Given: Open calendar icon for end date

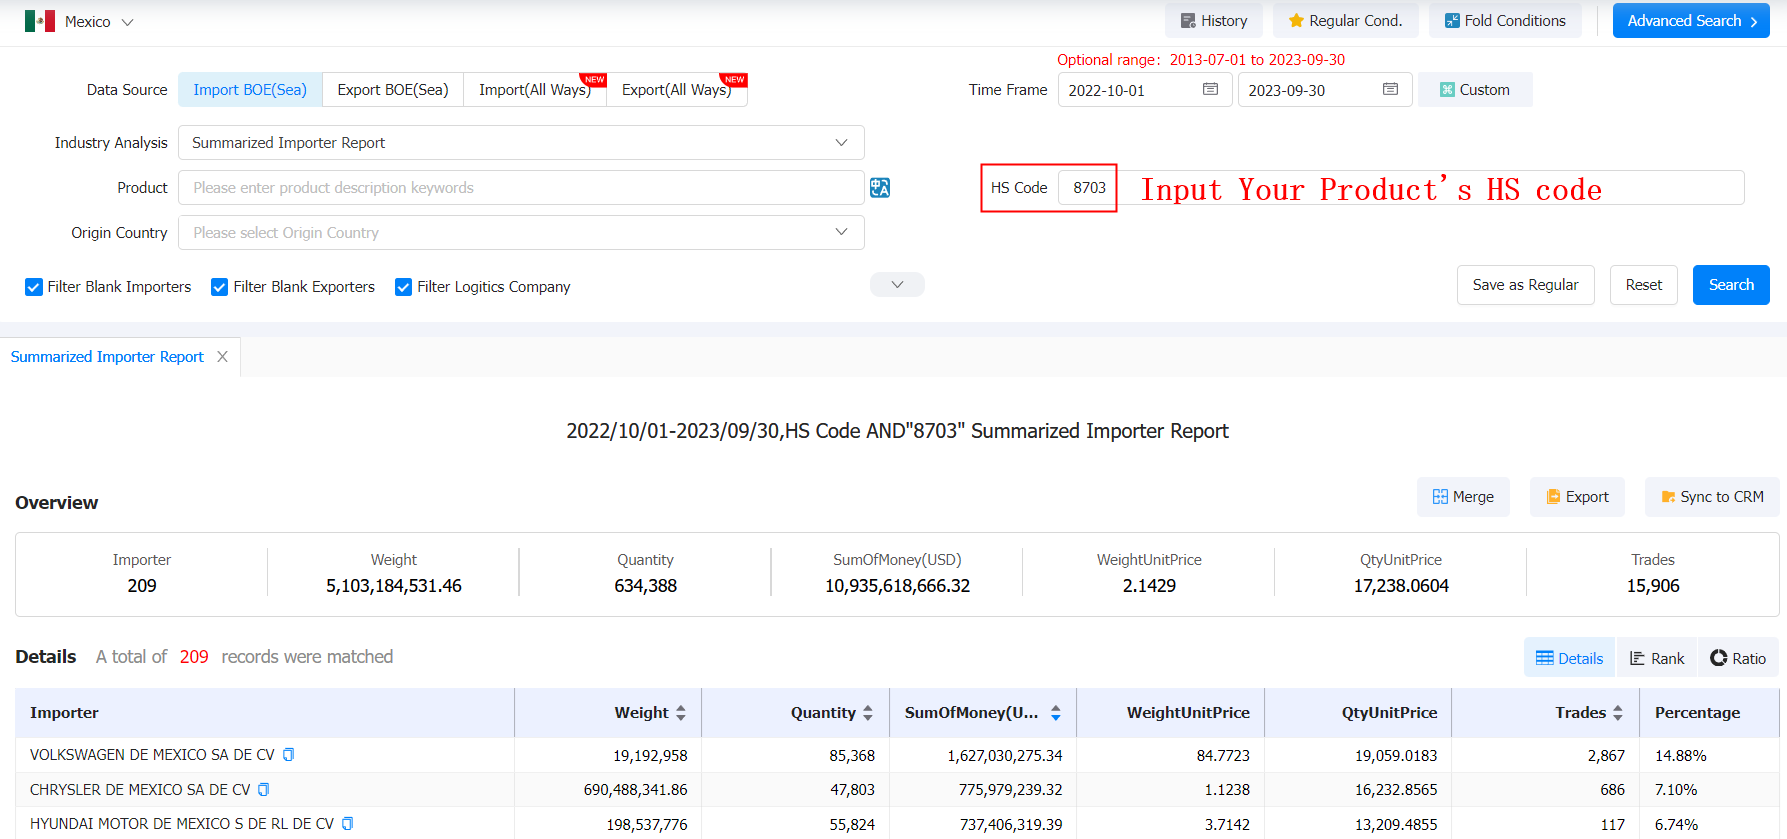Looking at the screenshot, I should (1390, 90).
